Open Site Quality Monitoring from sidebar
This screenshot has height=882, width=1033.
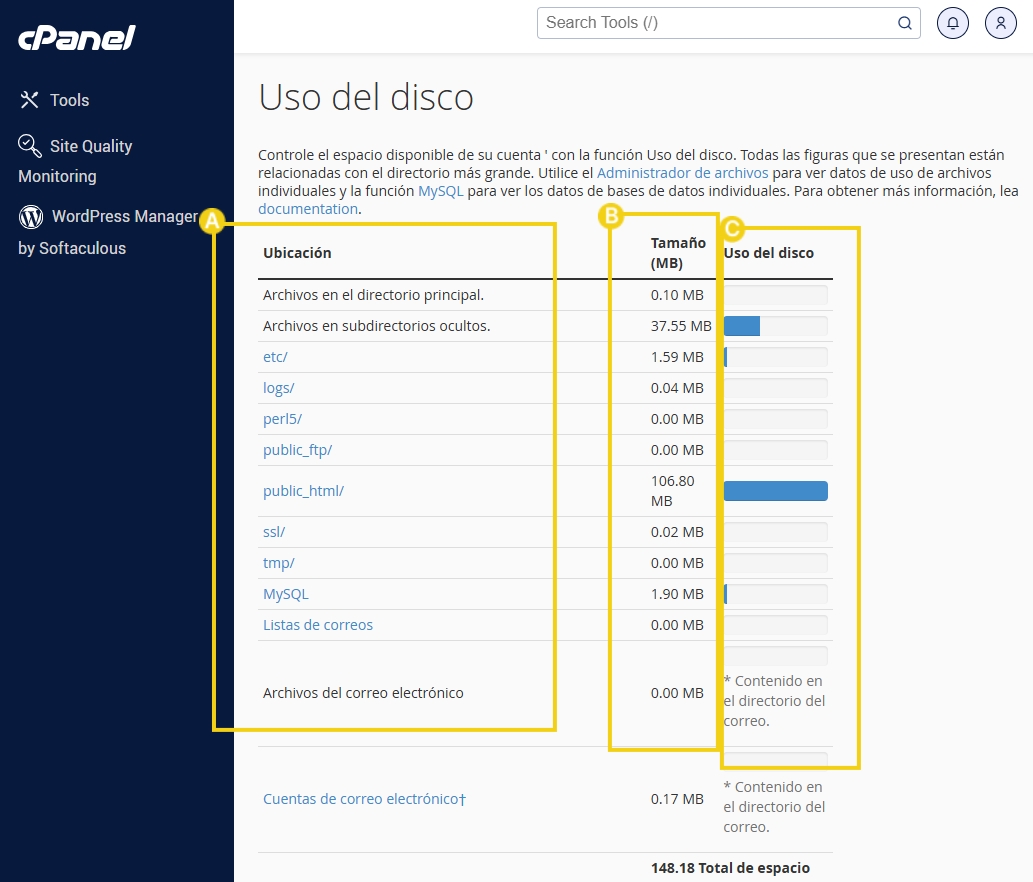[91, 146]
